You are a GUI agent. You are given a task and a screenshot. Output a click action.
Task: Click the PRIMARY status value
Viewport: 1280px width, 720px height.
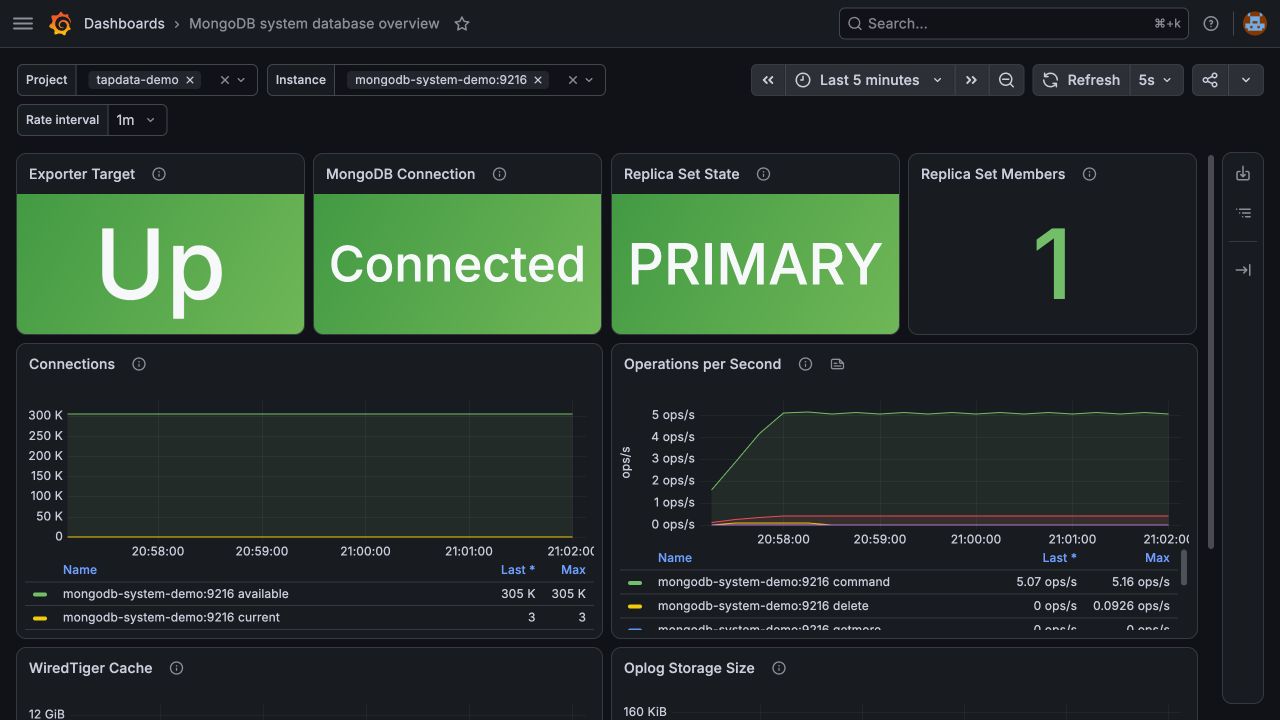tap(755, 264)
